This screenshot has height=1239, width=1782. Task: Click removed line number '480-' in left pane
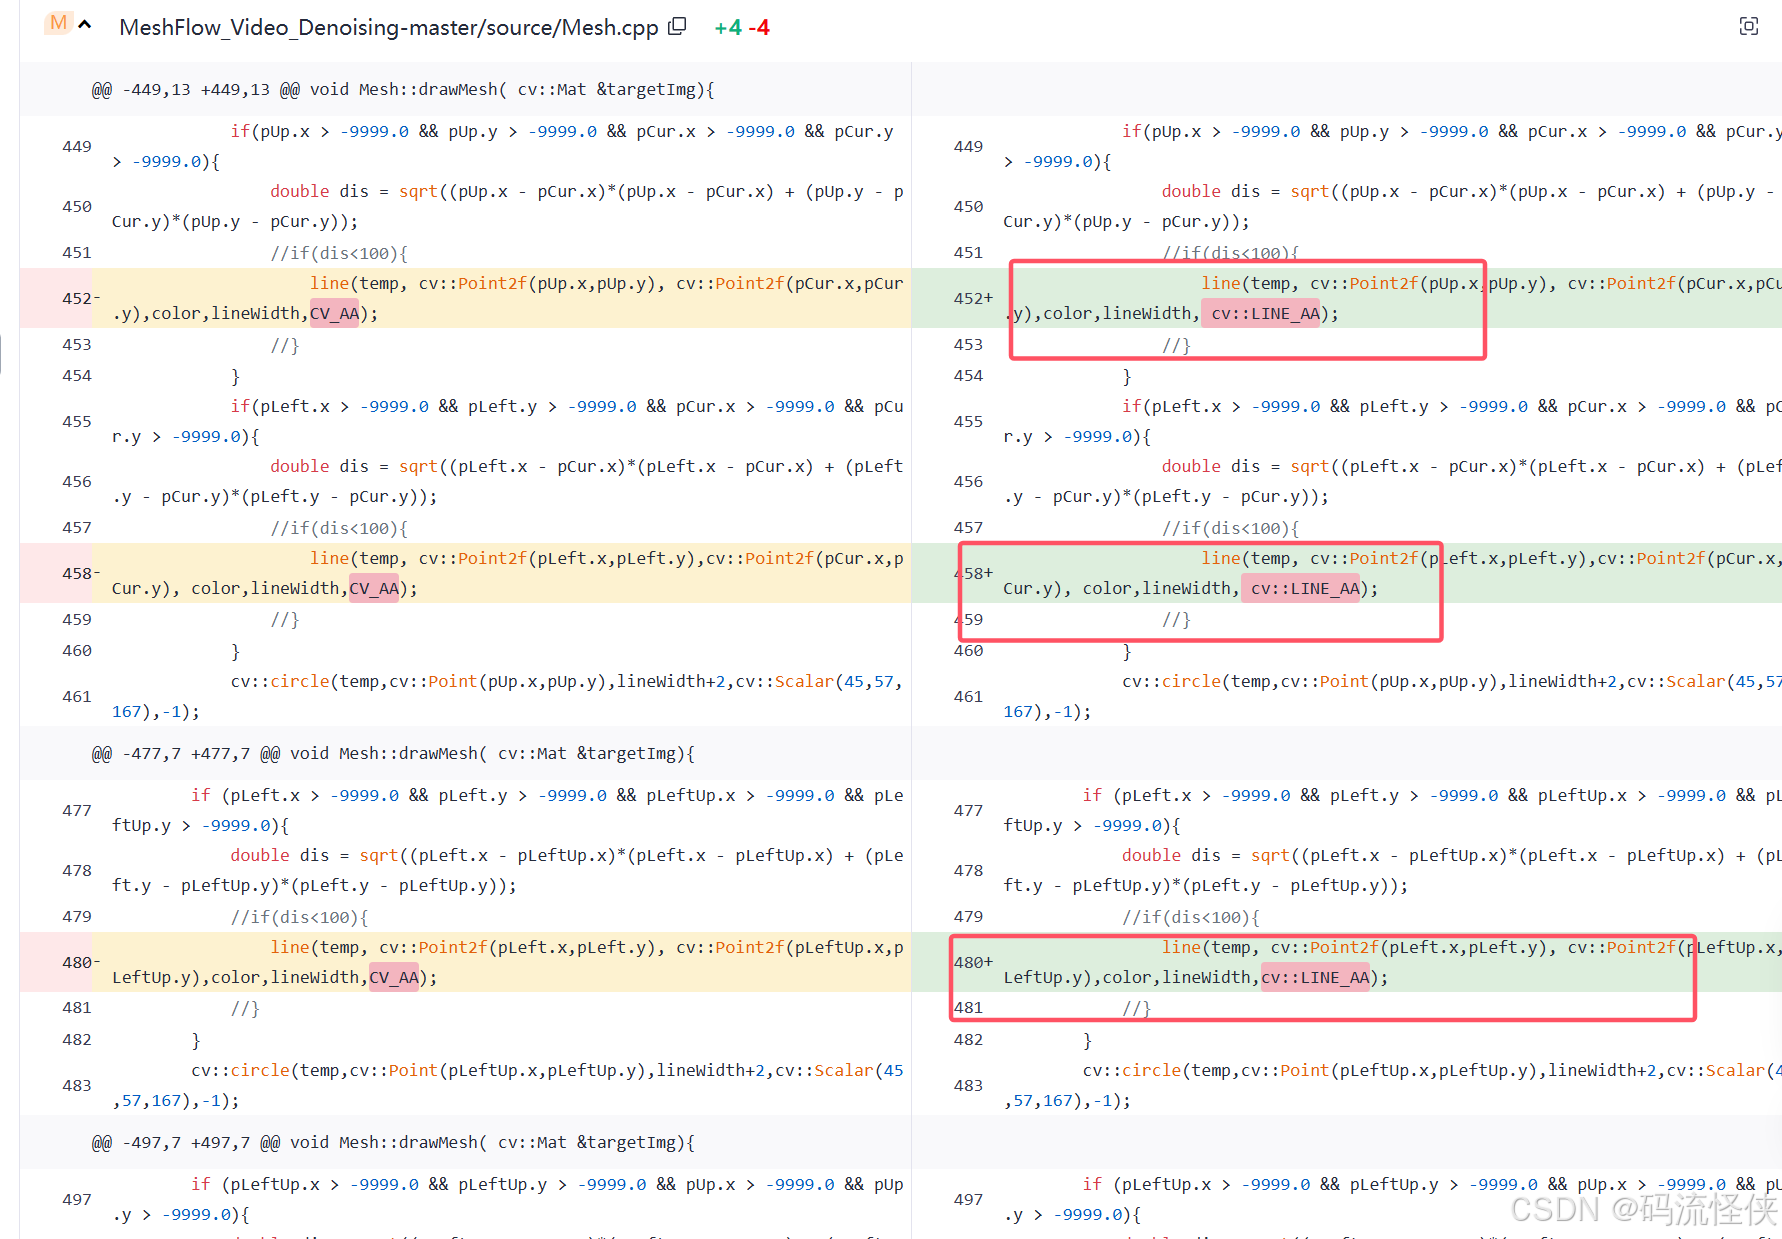pos(81,962)
